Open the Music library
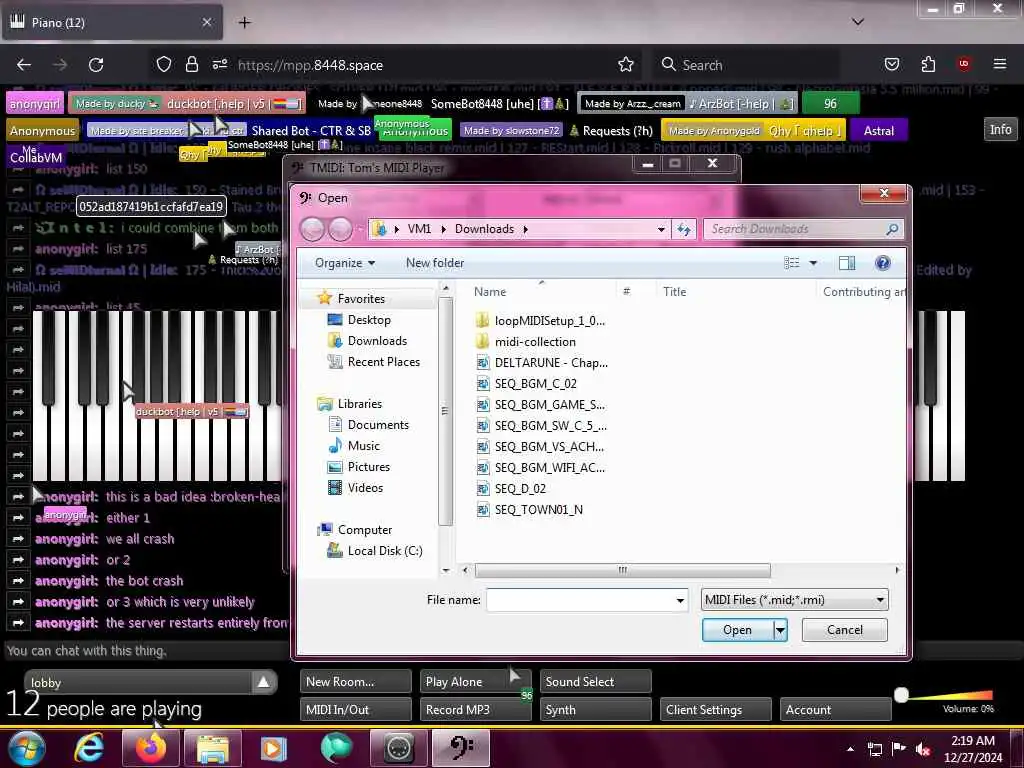The image size is (1024, 768). point(363,446)
